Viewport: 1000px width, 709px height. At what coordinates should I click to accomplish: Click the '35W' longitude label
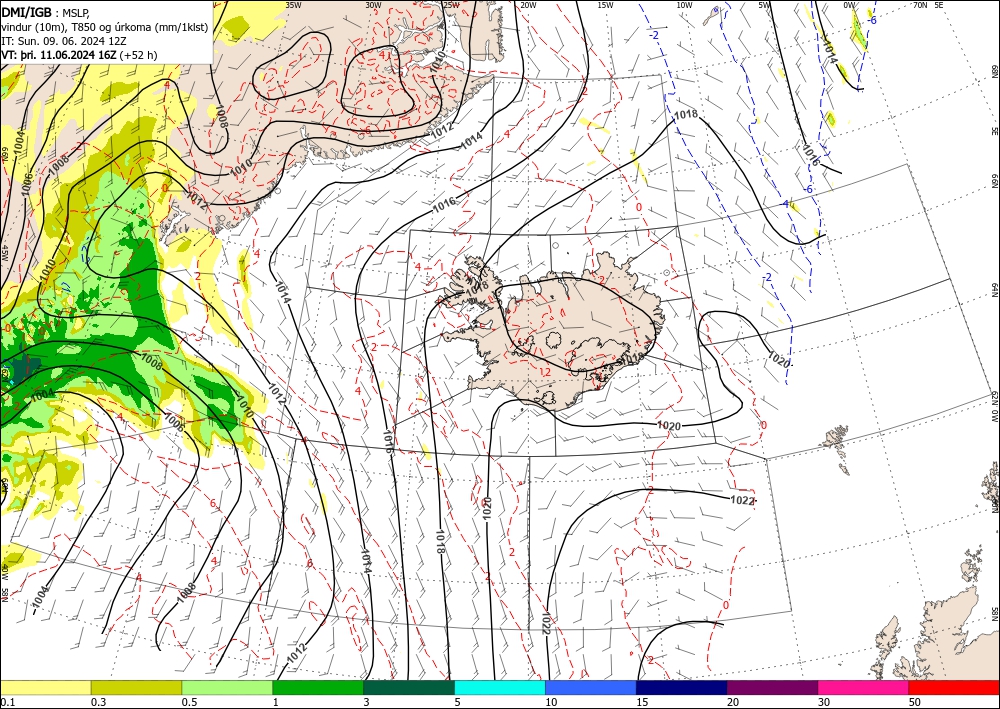[293, 5]
